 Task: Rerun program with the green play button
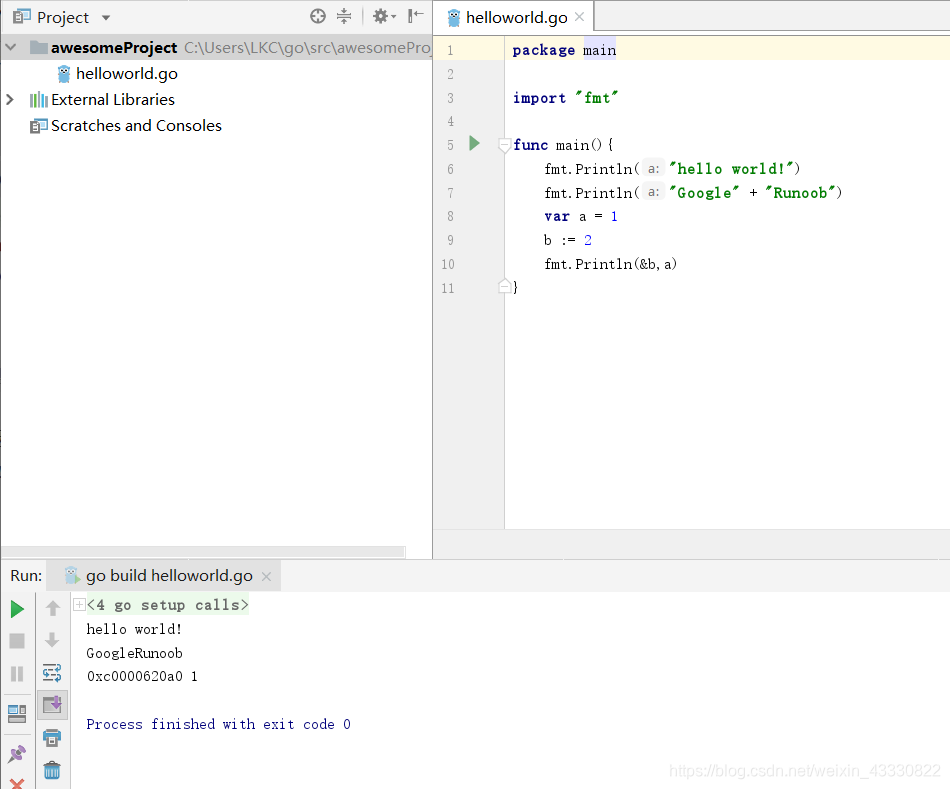pos(17,609)
